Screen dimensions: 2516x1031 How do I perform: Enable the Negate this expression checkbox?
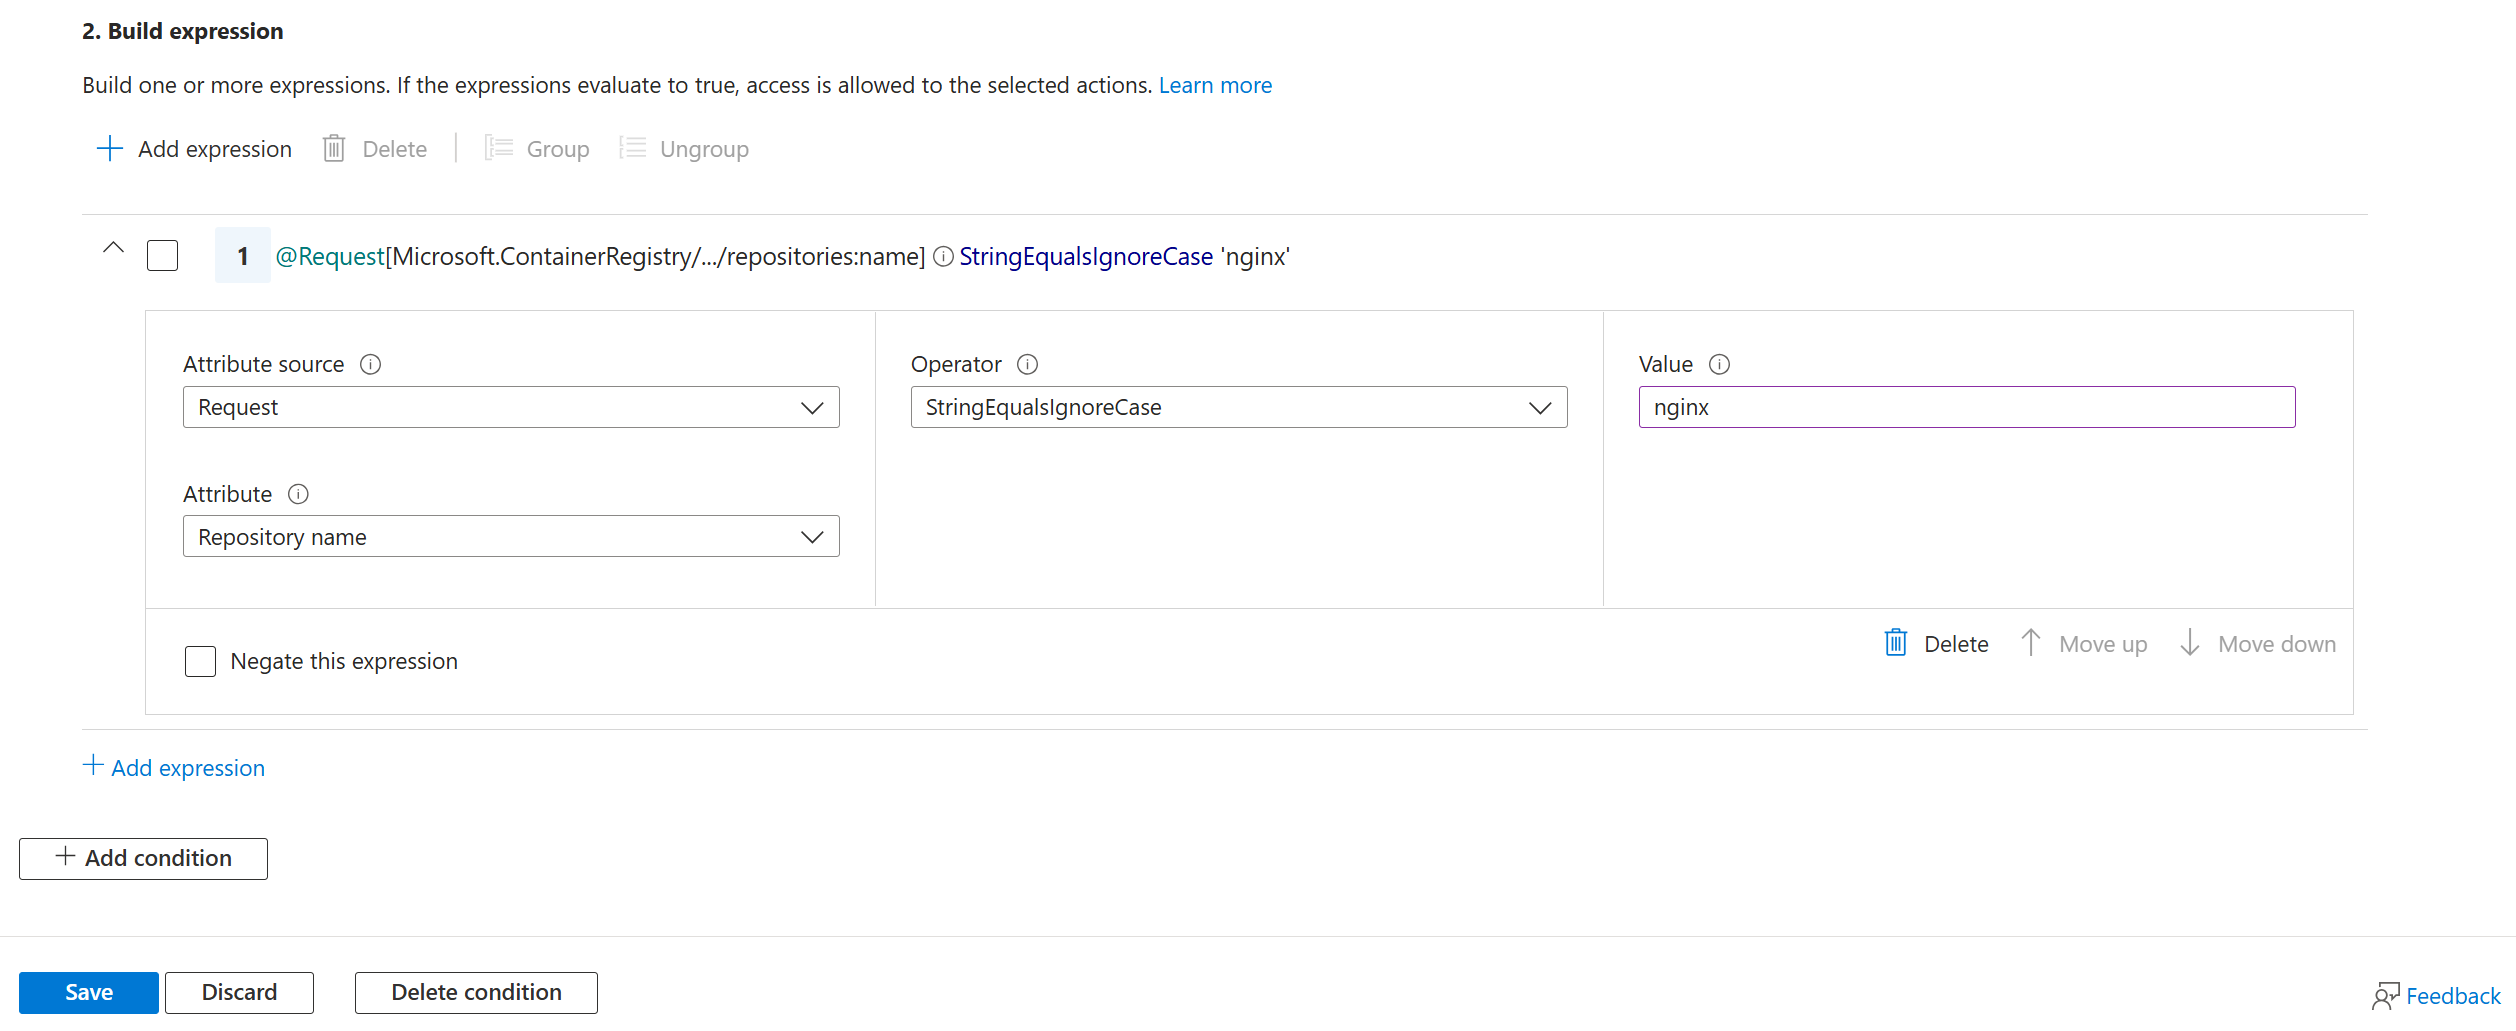(200, 662)
